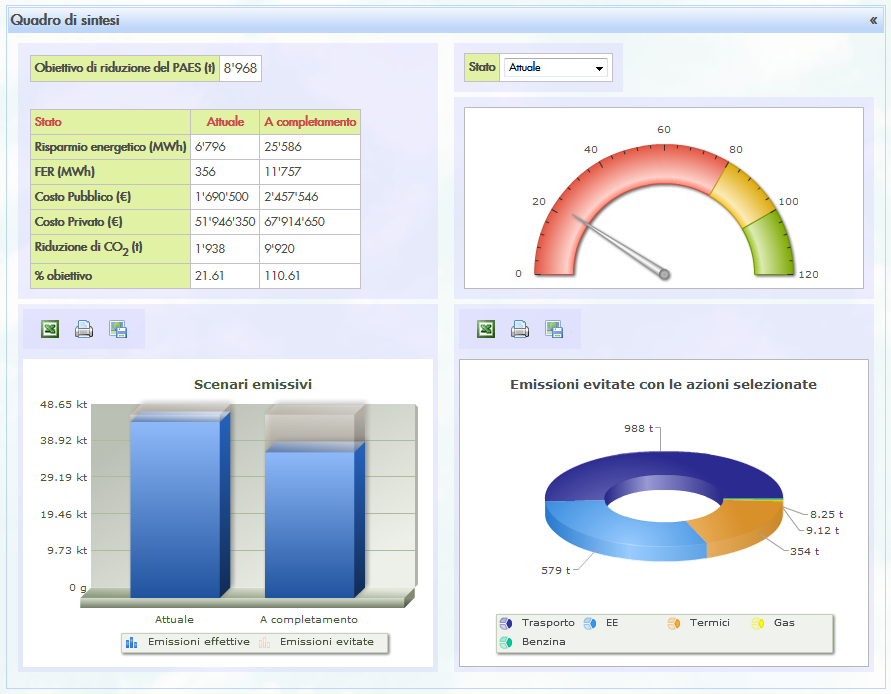Click FER value 356
The height and width of the screenshot is (694, 891).
coord(225,172)
